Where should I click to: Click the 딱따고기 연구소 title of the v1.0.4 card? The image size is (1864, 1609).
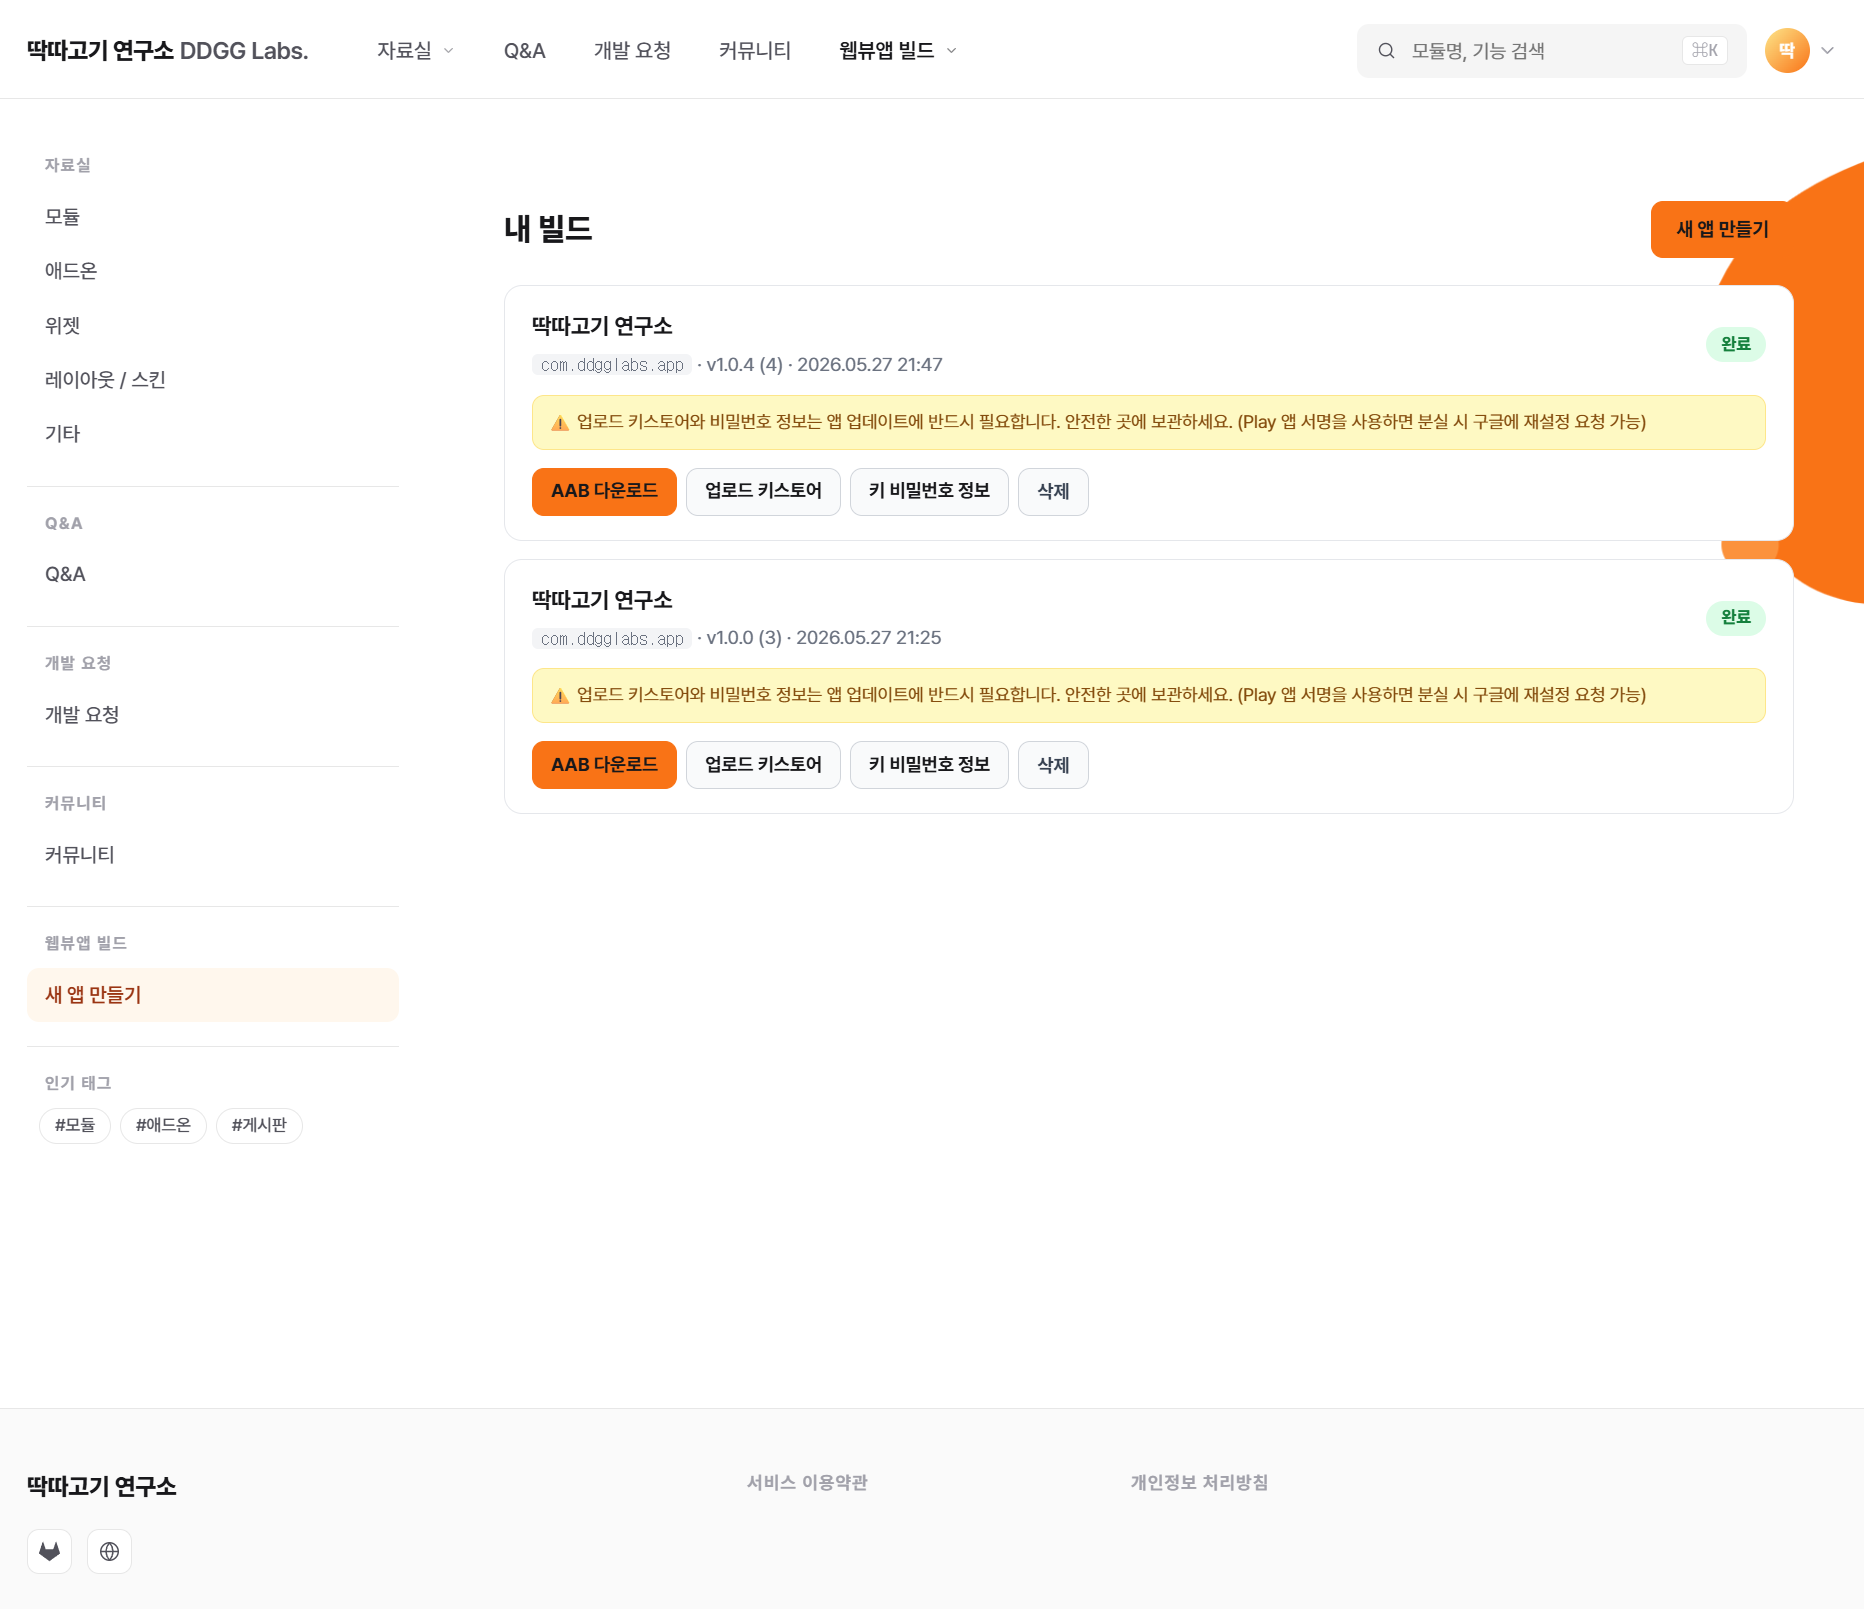[x=602, y=326]
